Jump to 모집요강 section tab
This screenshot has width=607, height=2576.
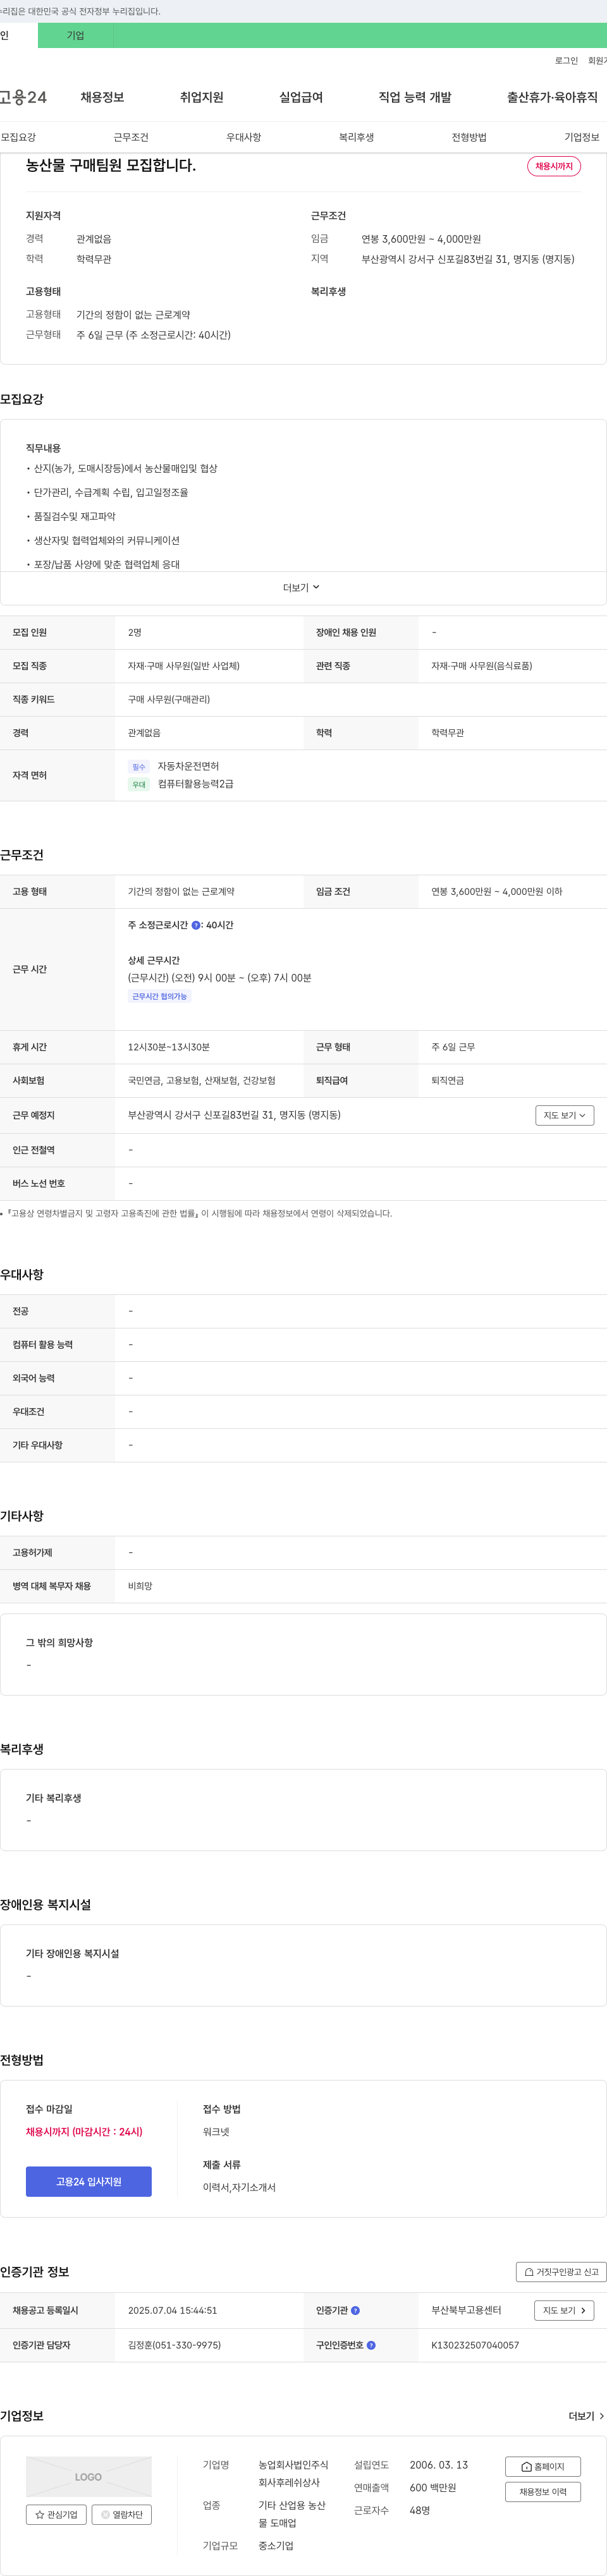click(x=18, y=137)
